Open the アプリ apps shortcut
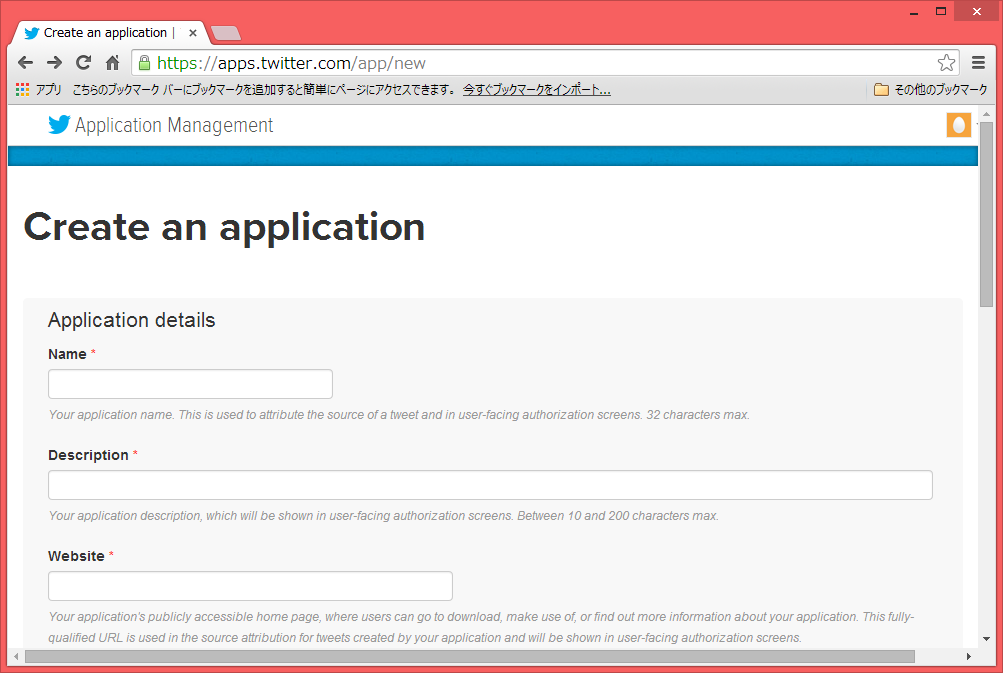The width and height of the screenshot is (1003, 673). 39,90
